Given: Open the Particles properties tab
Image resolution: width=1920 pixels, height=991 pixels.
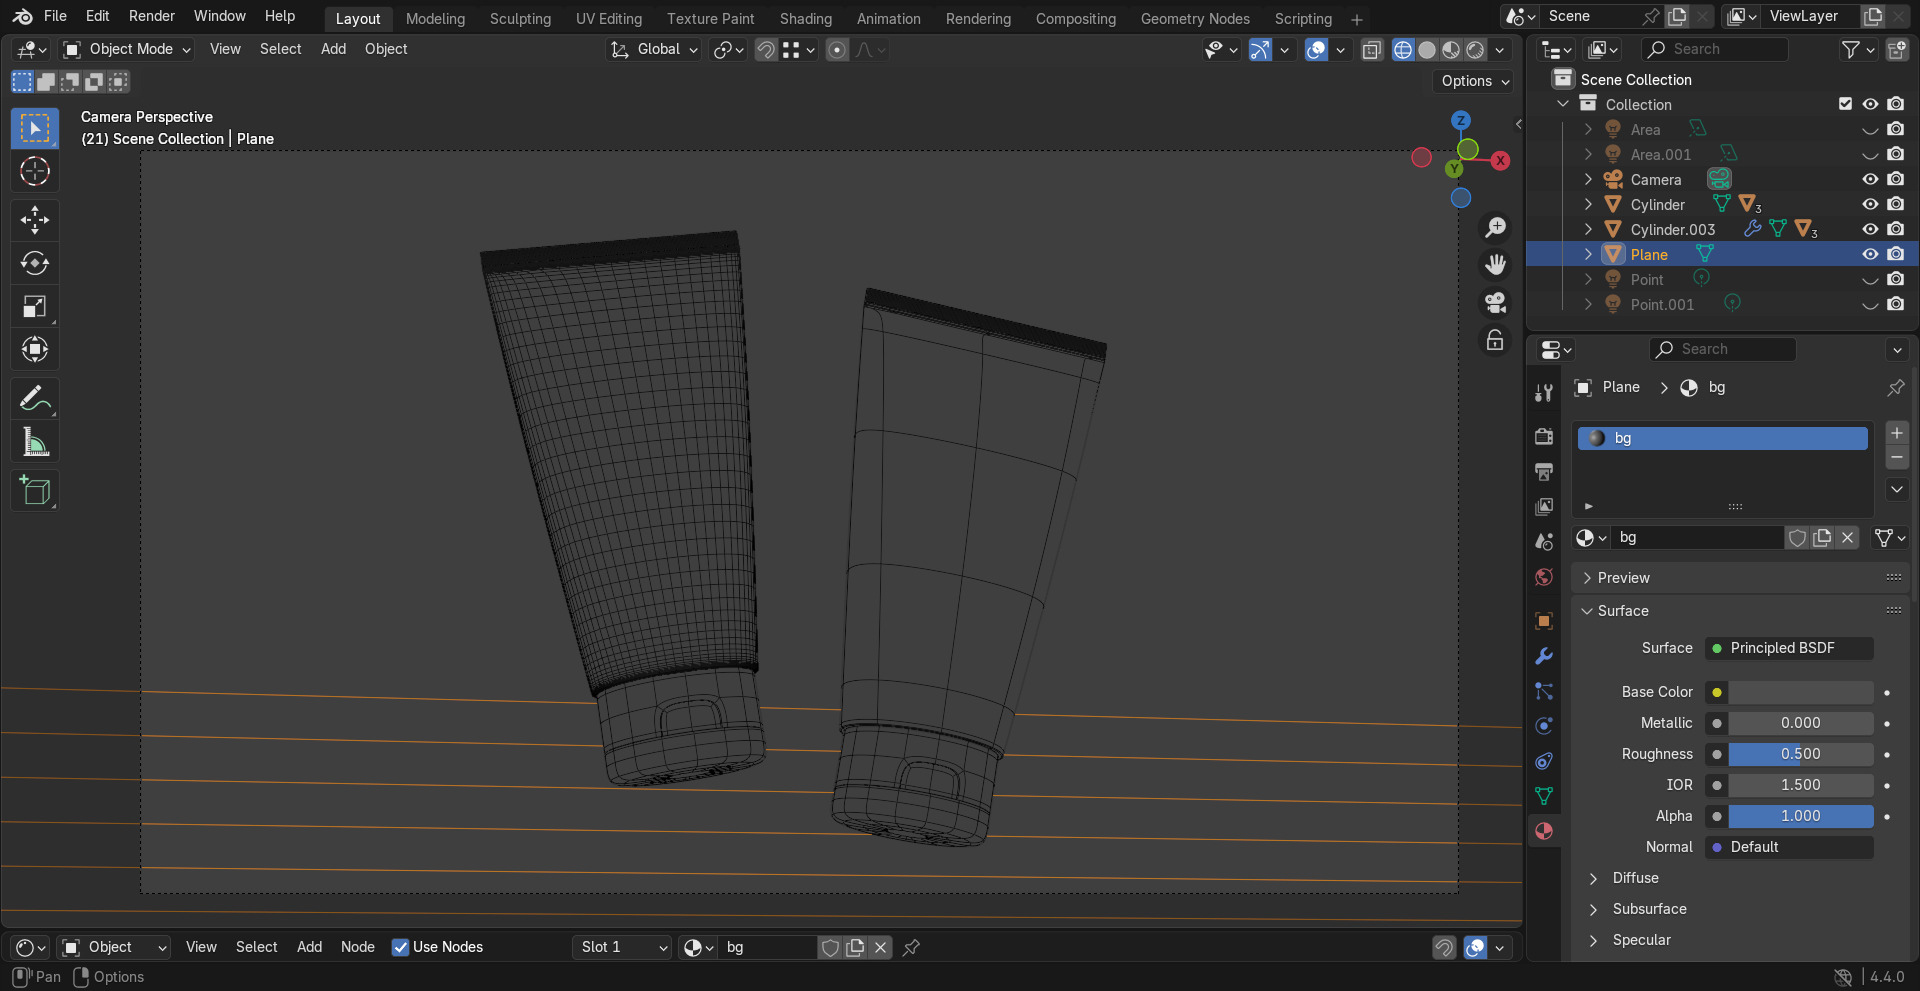Looking at the screenshot, I should click(x=1544, y=691).
